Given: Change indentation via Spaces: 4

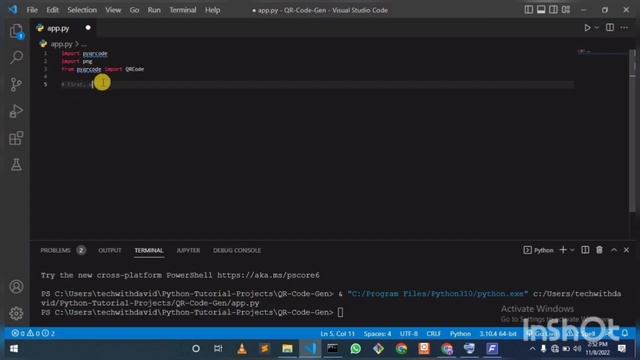Looking at the screenshot, I should [377, 333].
